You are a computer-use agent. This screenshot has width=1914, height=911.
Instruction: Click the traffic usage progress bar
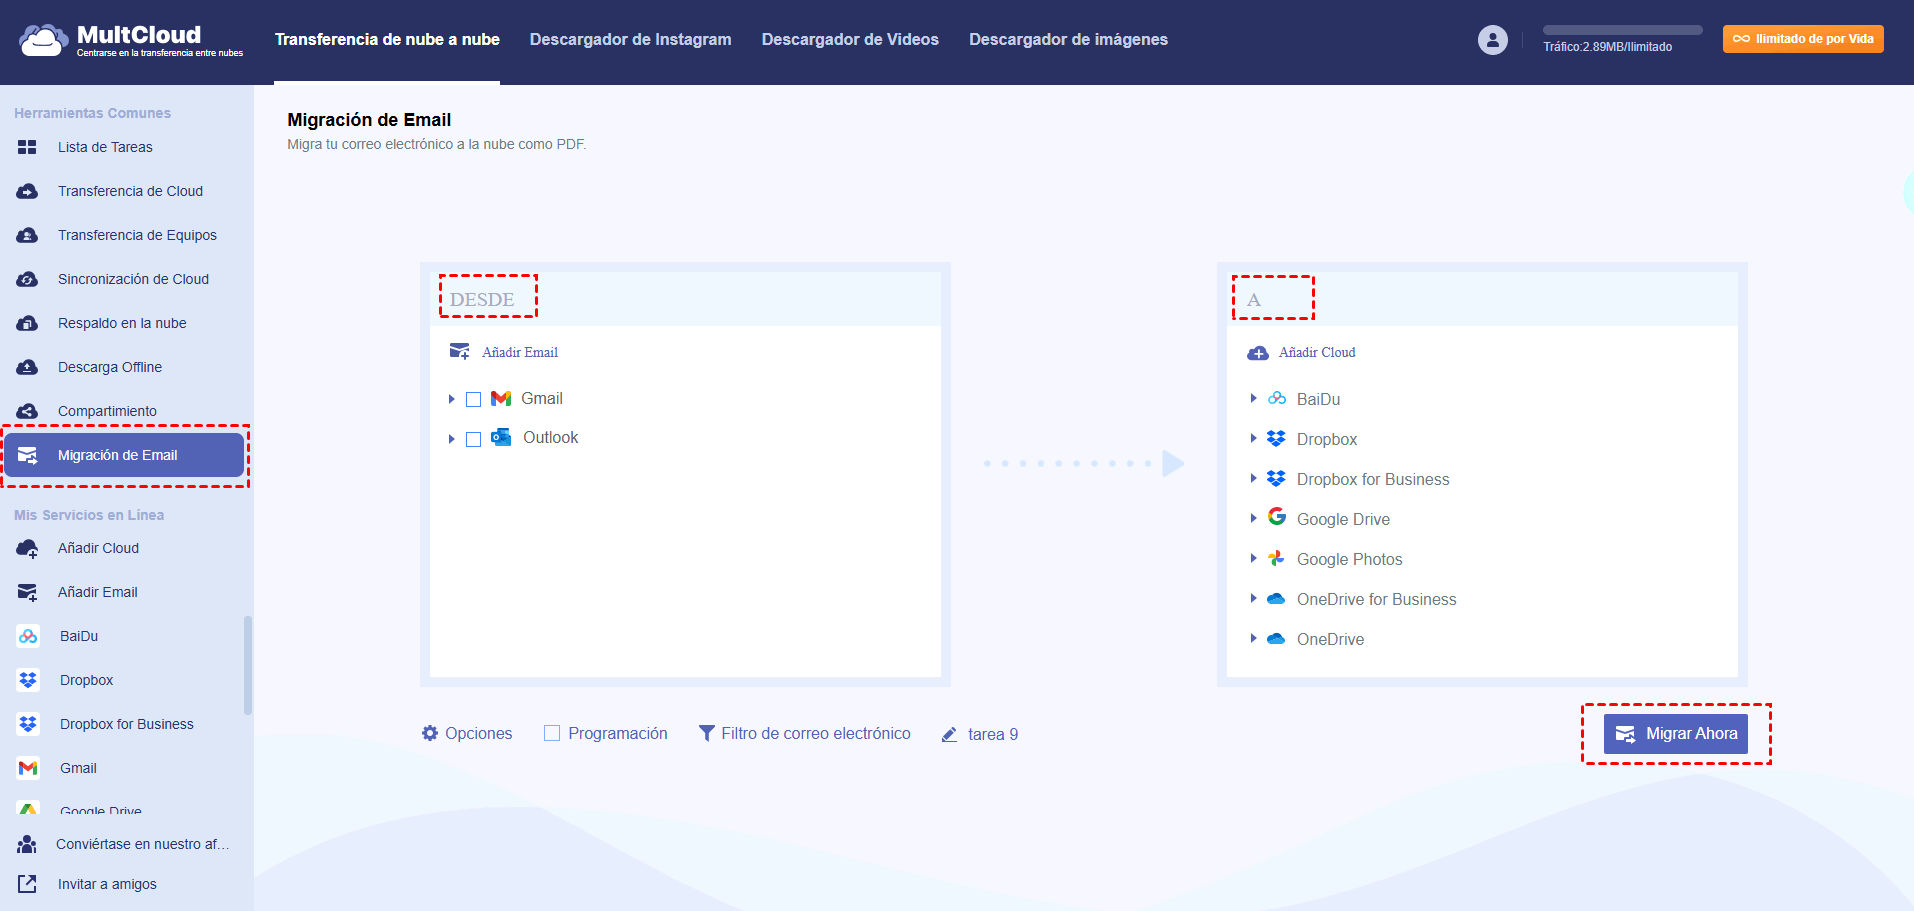(1622, 30)
